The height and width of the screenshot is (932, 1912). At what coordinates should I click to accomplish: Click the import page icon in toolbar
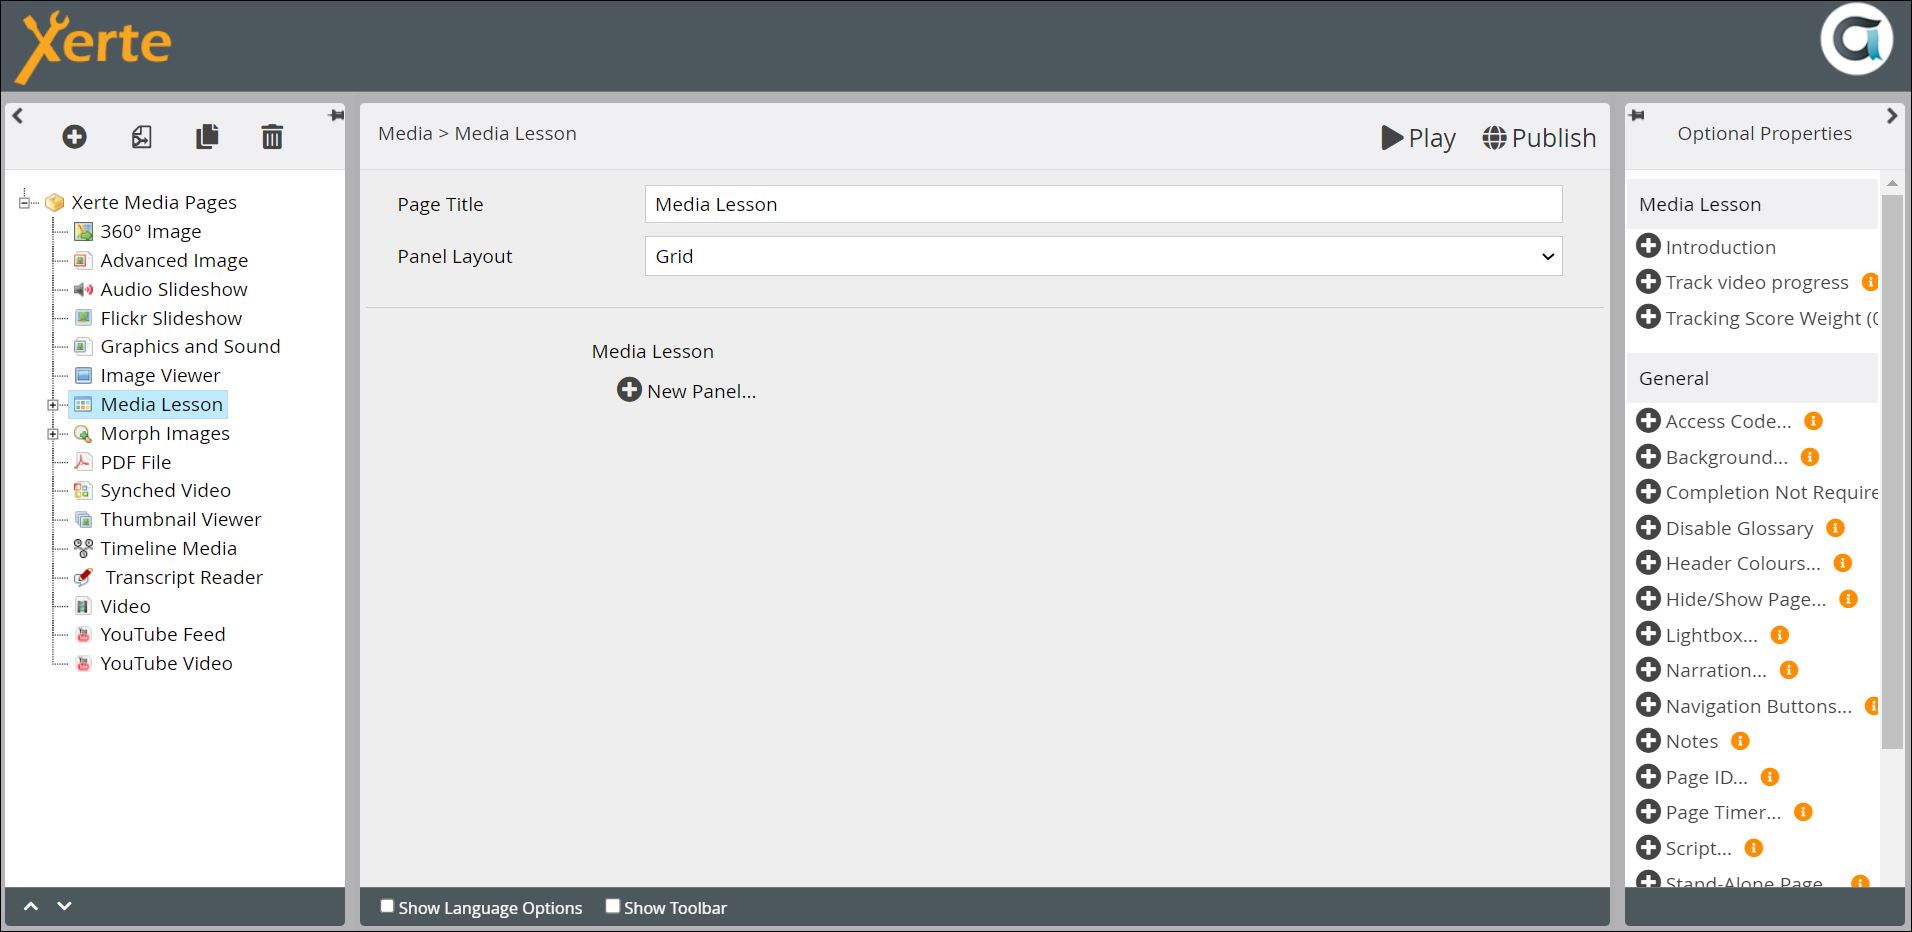[x=142, y=137]
